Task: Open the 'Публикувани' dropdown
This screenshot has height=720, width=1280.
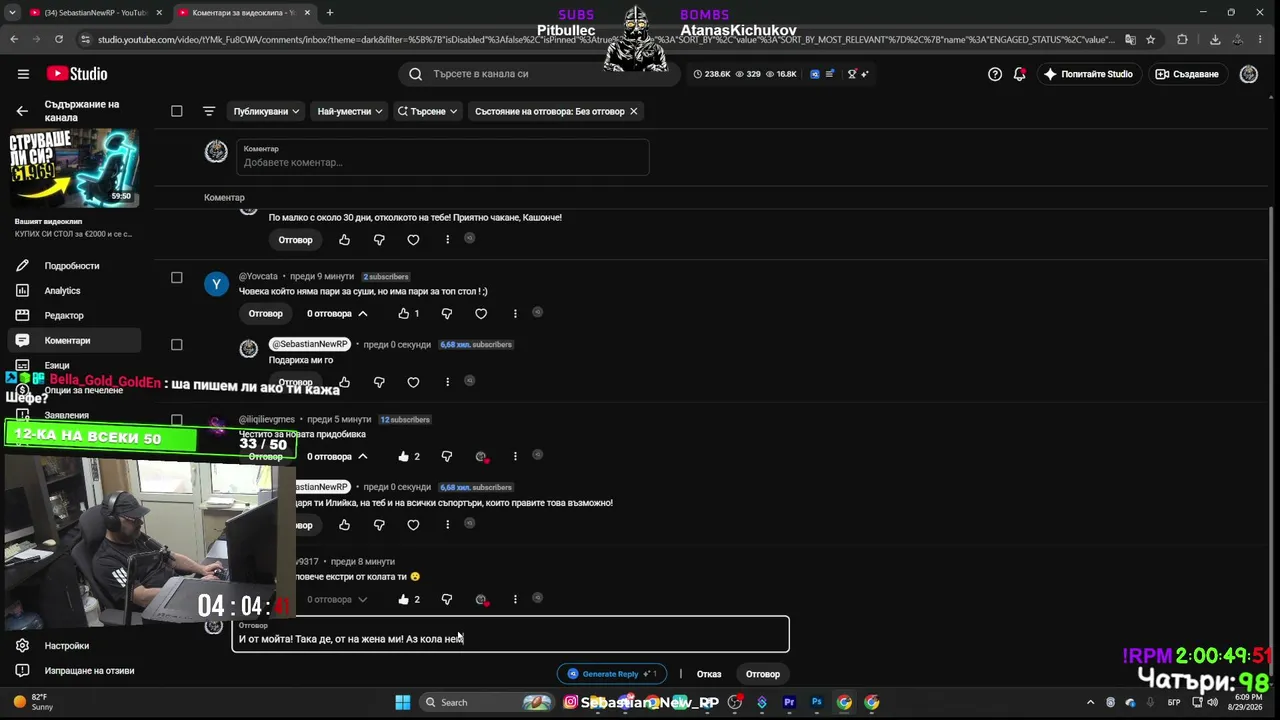Action: (266, 111)
